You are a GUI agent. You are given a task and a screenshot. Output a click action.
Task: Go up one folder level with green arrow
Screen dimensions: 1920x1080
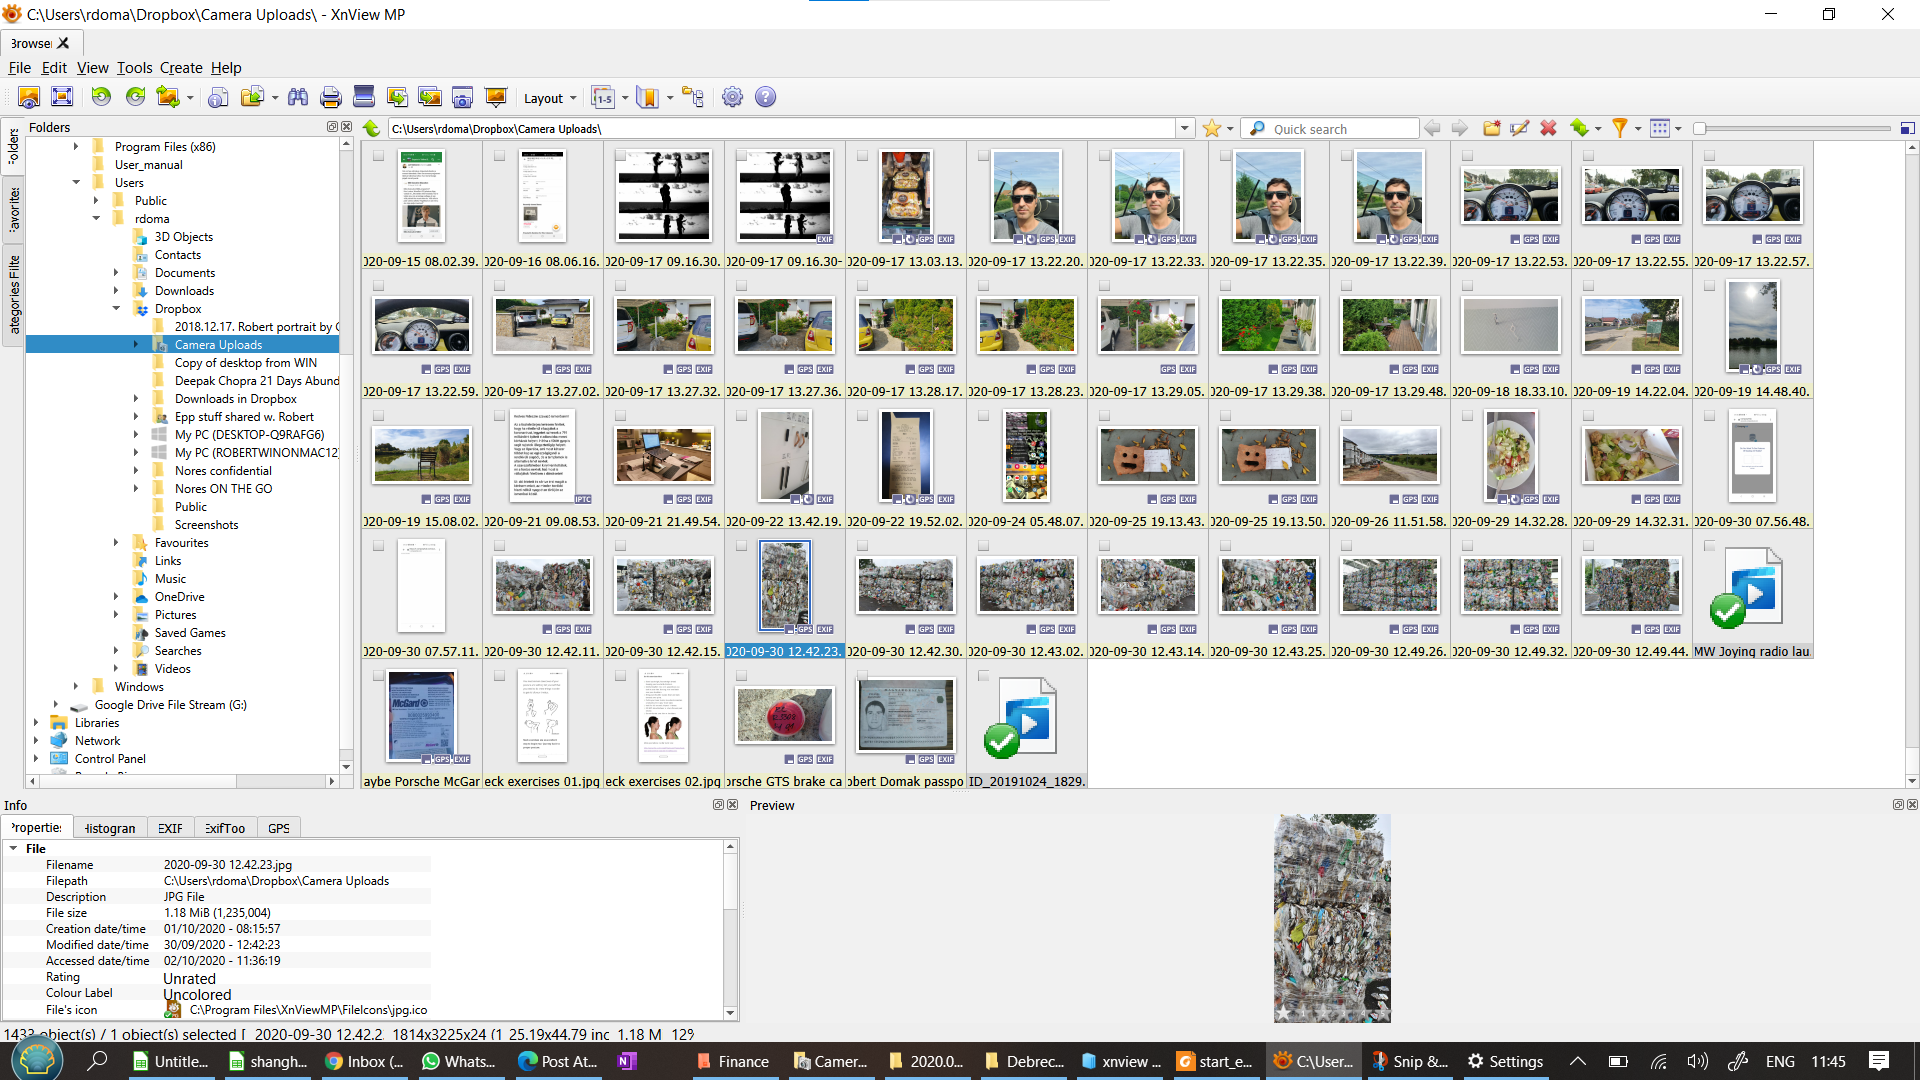pos(372,128)
